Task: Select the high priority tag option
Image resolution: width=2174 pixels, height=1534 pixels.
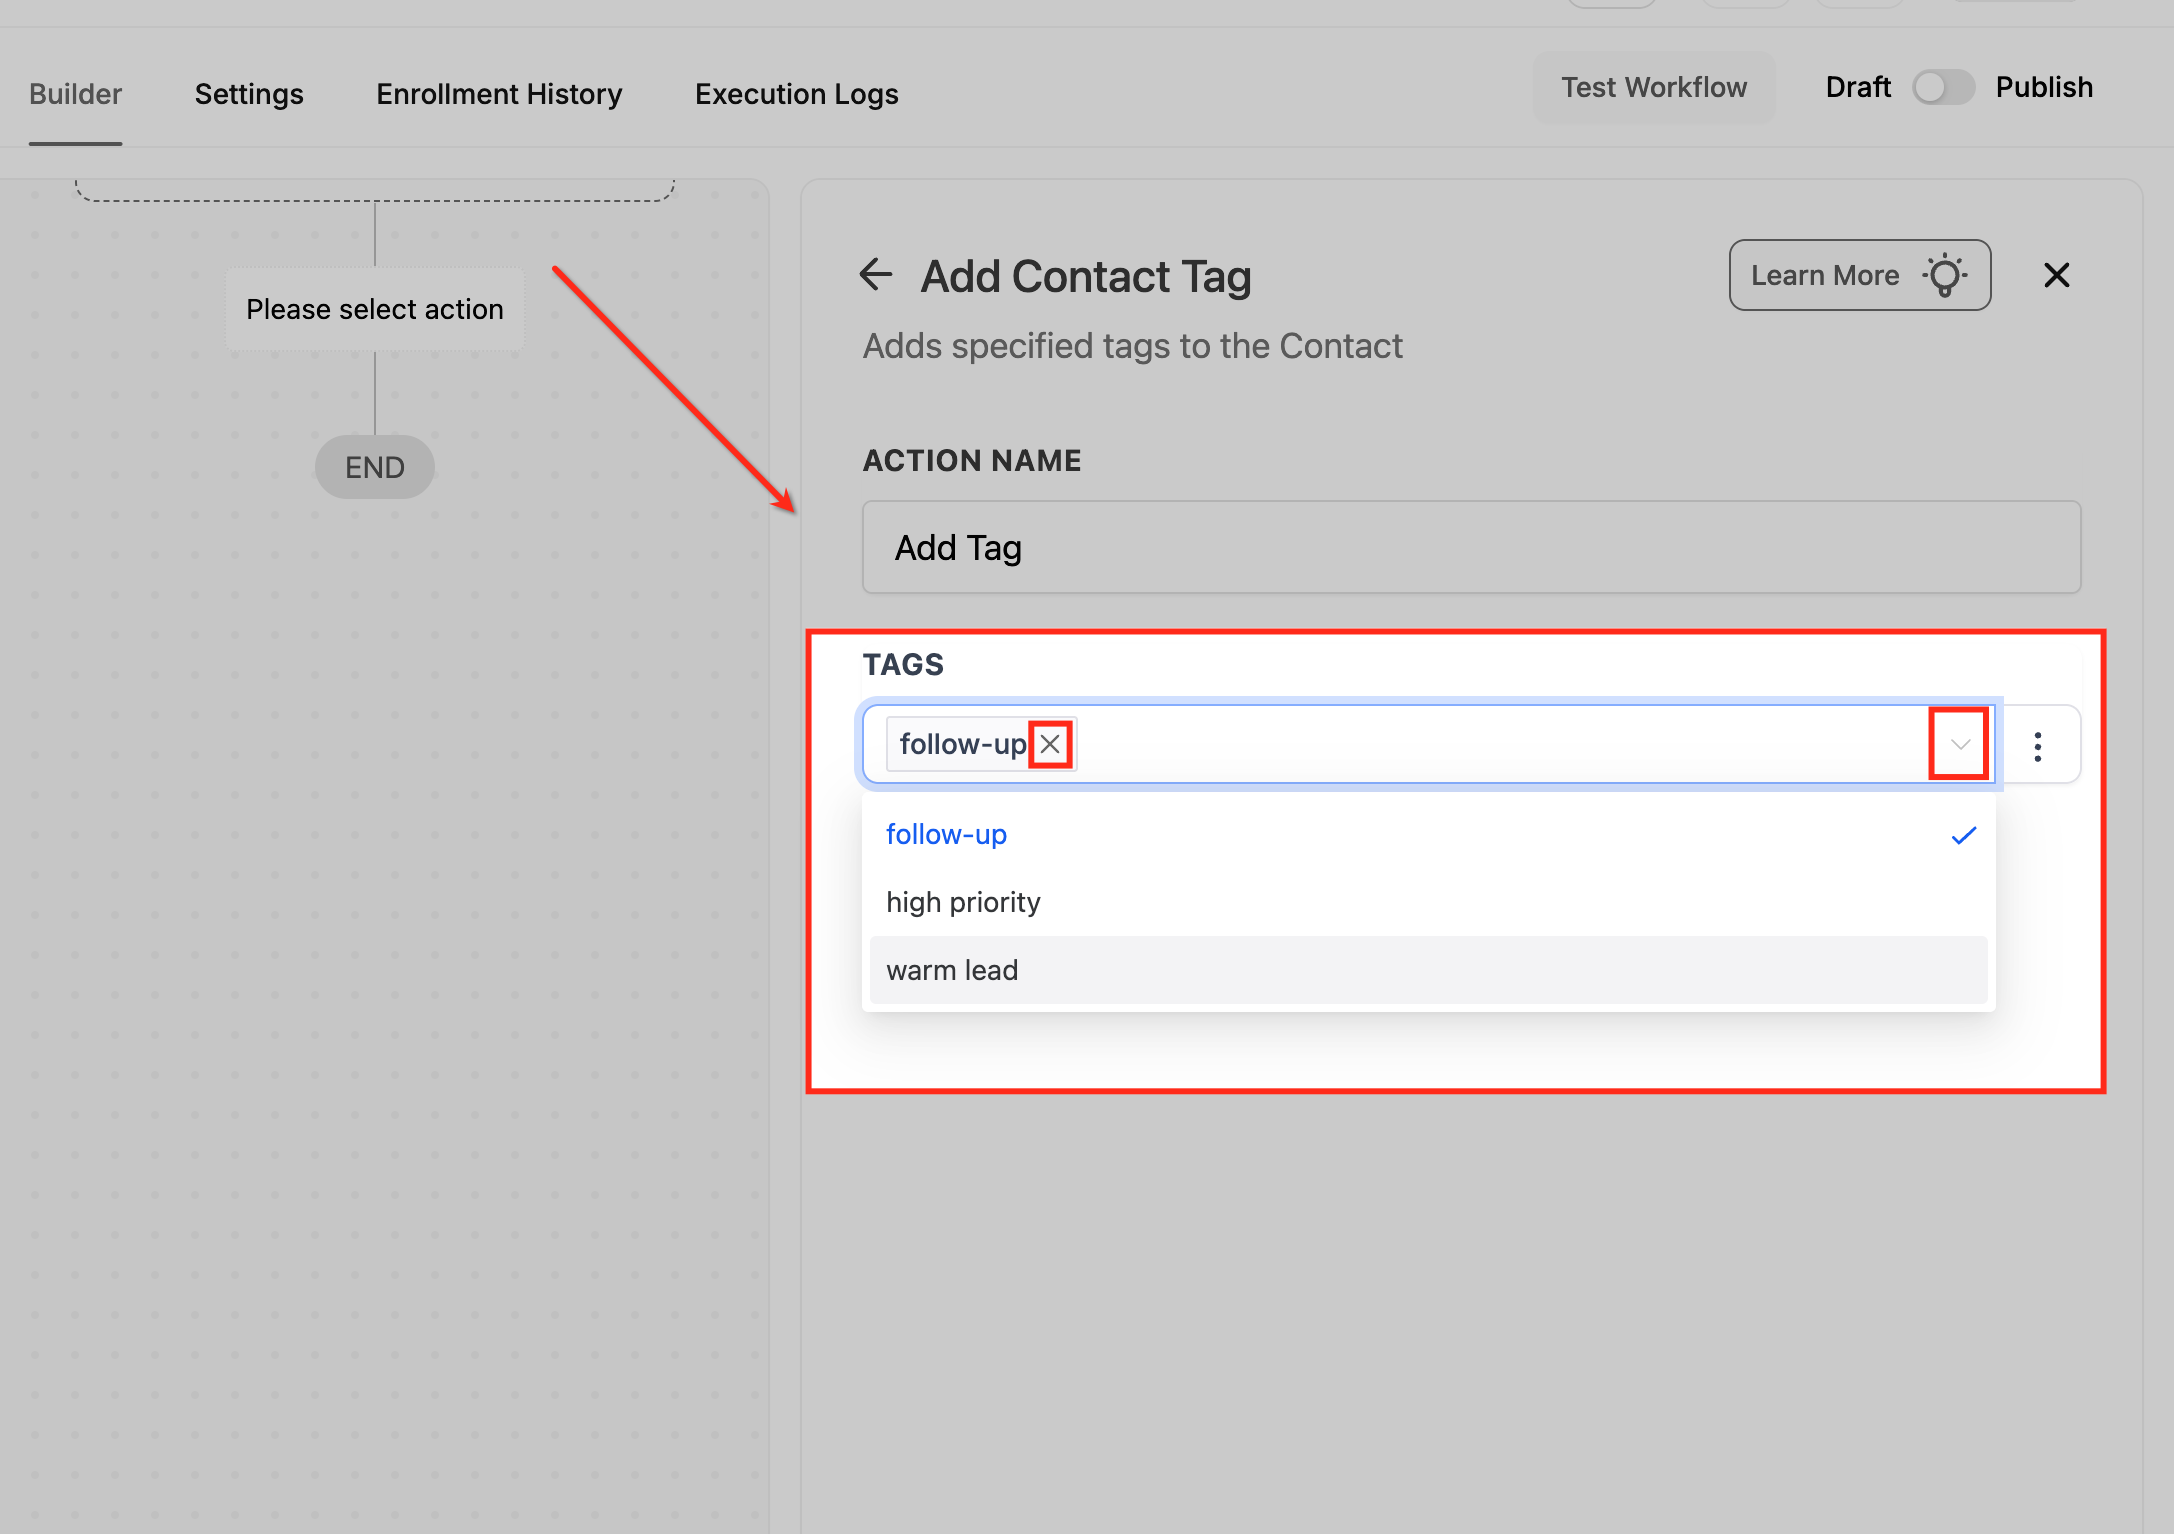Action: pos(963,902)
